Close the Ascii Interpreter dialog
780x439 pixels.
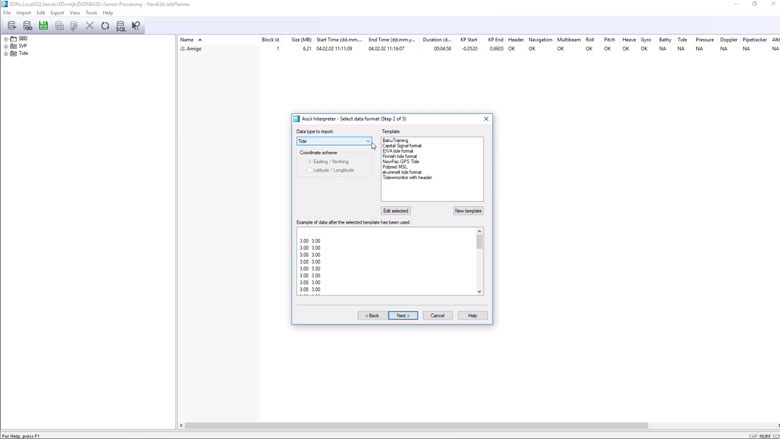click(x=486, y=119)
